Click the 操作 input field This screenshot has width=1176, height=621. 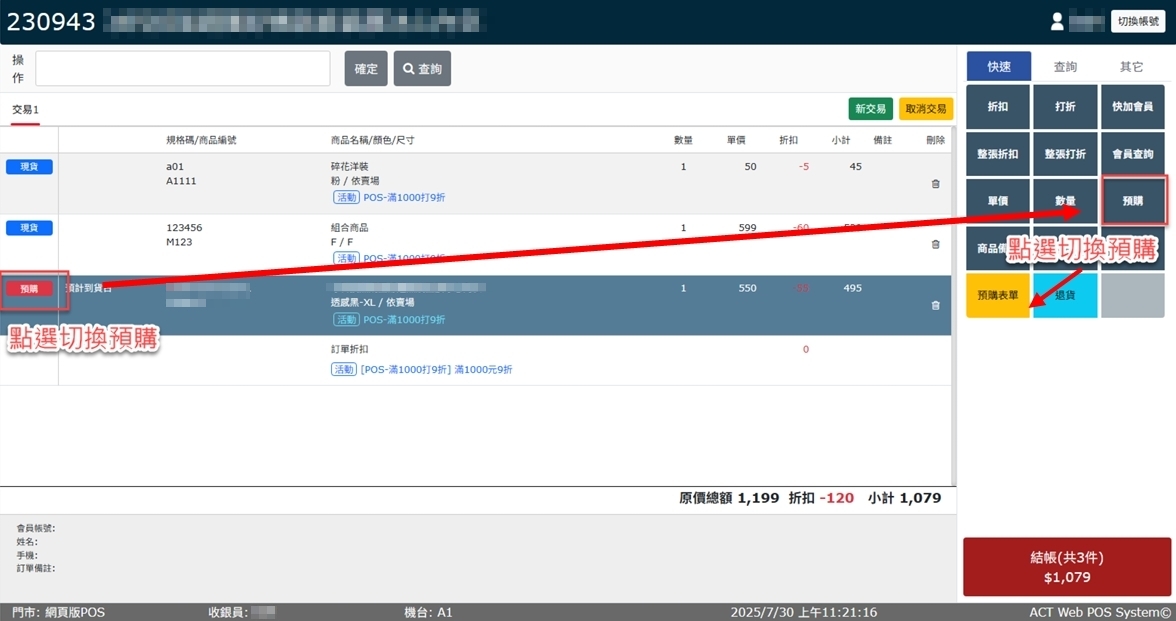pos(183,69)
